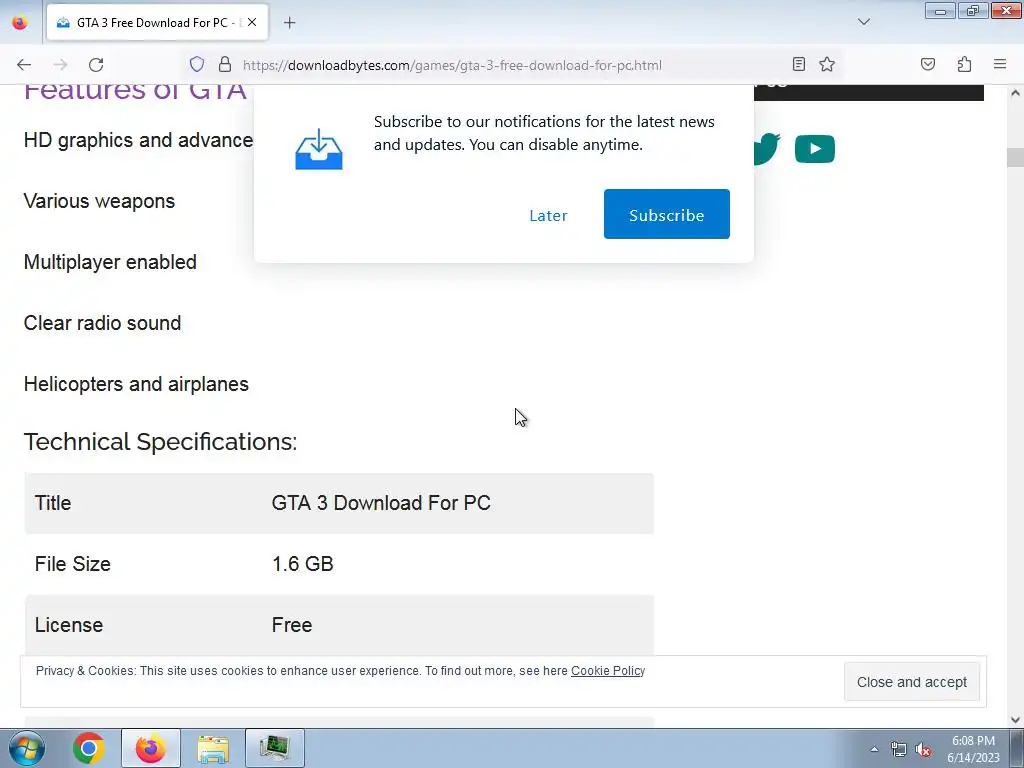
Task: Click the Subscribe button in notification prompt
Action: coord(666,214)
